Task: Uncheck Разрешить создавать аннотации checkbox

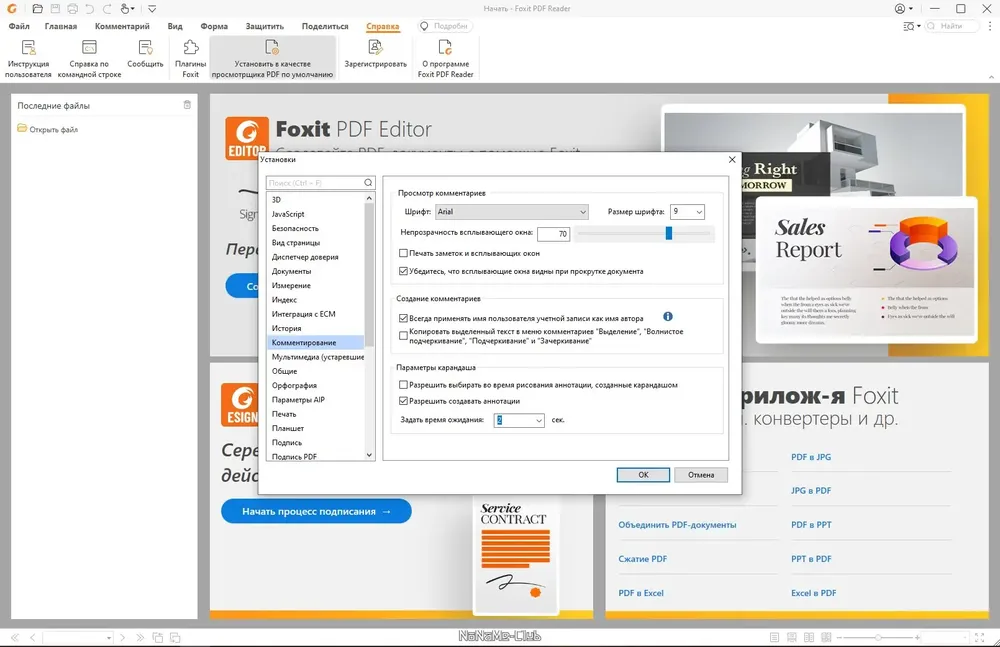Action: pyautogui.click(x=403, y=401)
